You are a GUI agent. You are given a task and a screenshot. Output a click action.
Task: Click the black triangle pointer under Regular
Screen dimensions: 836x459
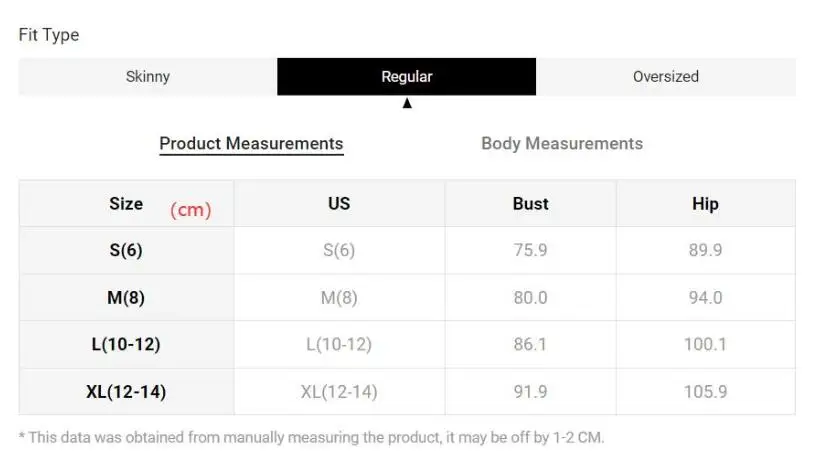(x=407, y=103)
